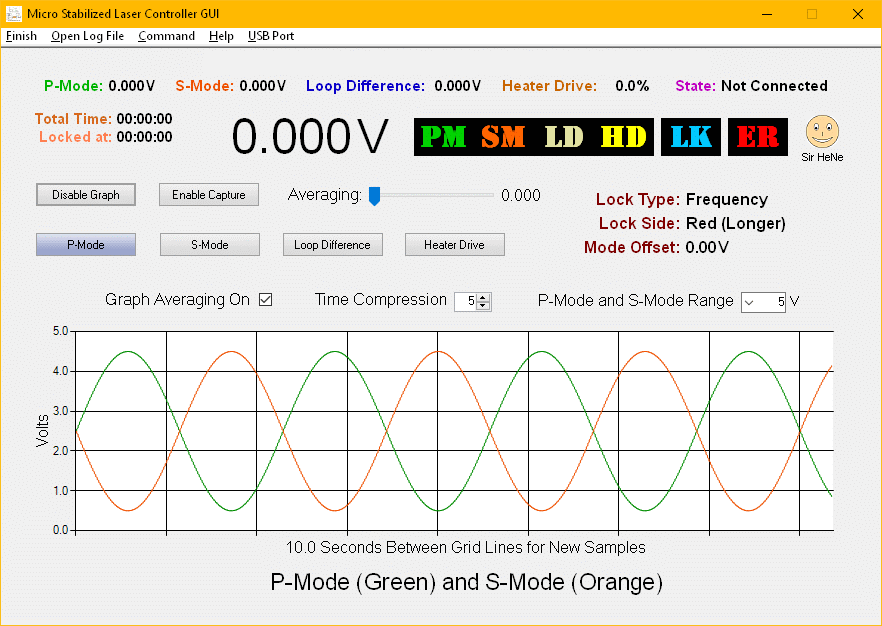Open the USB Port menu
The height and width of the screenshot is (626, 882).
coord(271,36)
